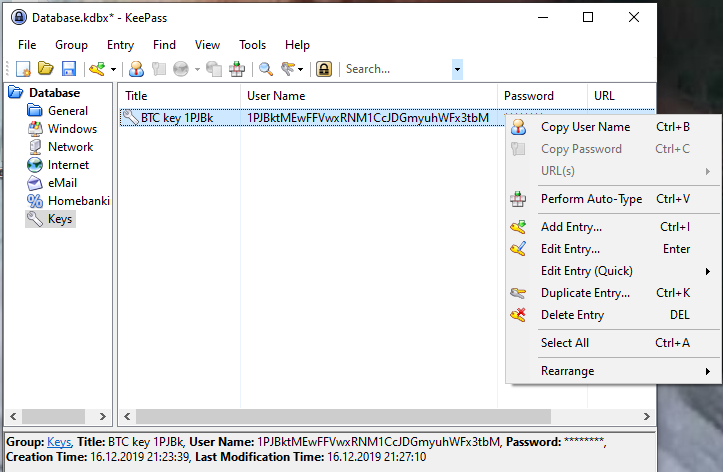Open the Show Entries dropdown arrow

pos(301,70)
